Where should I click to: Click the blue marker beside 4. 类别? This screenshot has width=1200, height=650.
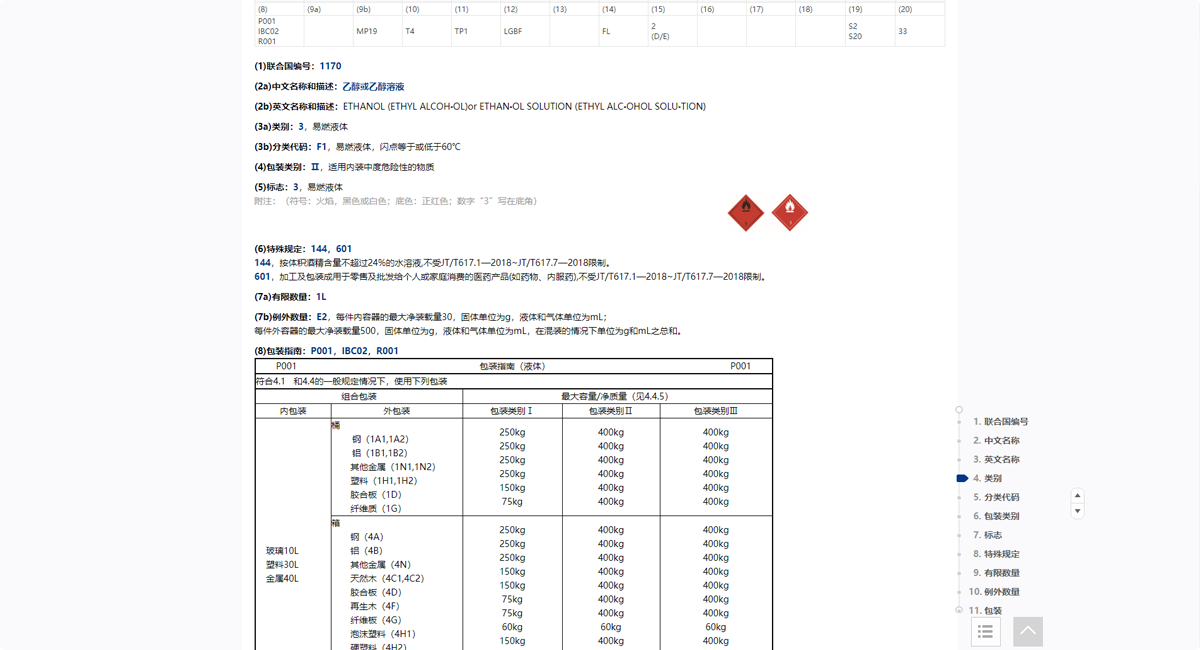(x=962, y=479)
